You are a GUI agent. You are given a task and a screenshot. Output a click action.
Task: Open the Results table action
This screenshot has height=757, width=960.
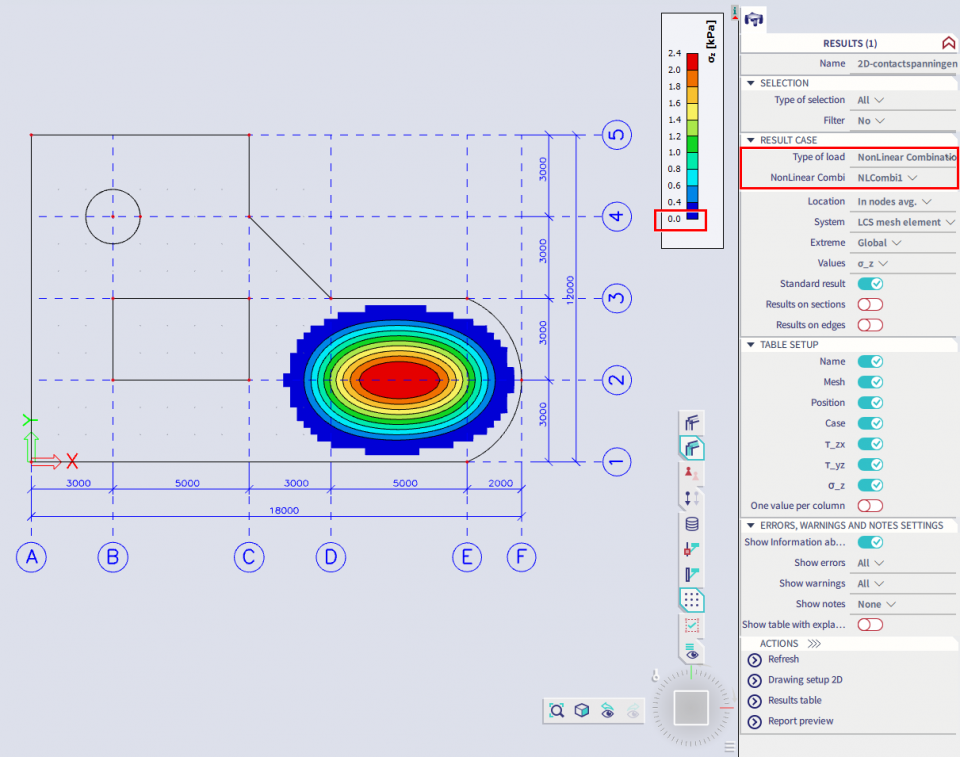(x=795, y=700)
